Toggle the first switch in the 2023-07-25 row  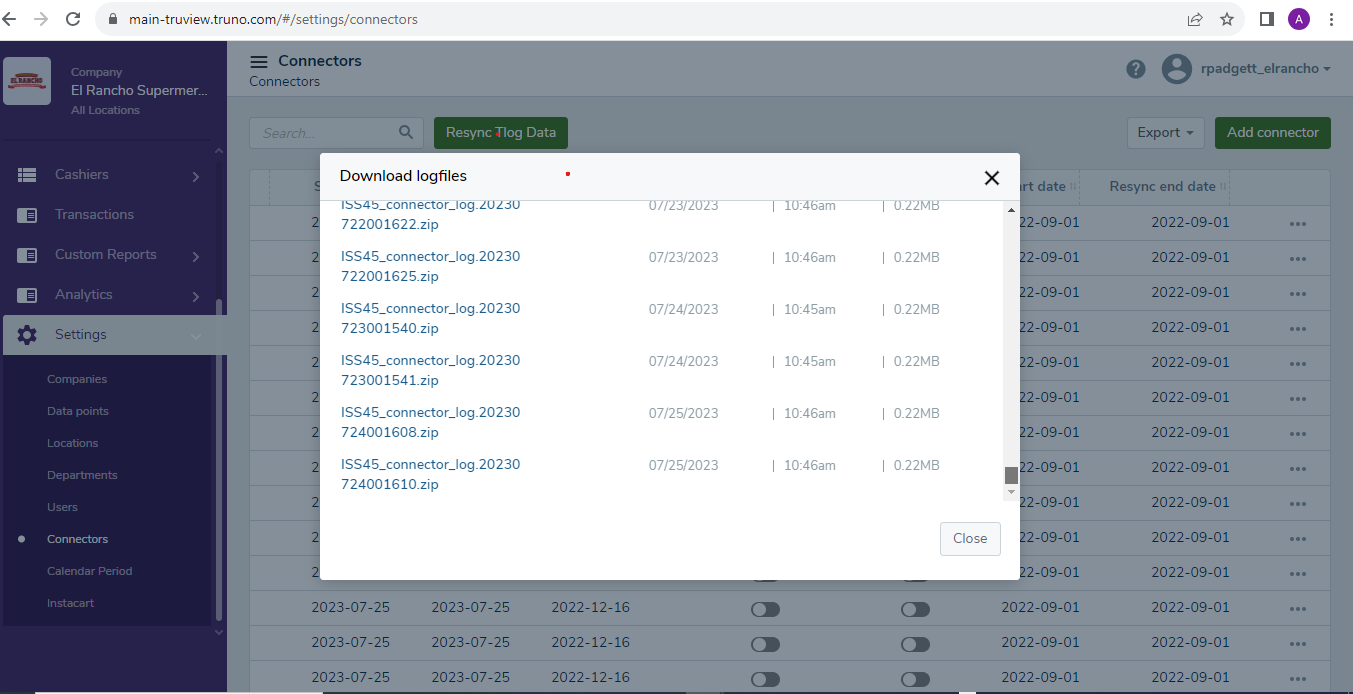765,609
